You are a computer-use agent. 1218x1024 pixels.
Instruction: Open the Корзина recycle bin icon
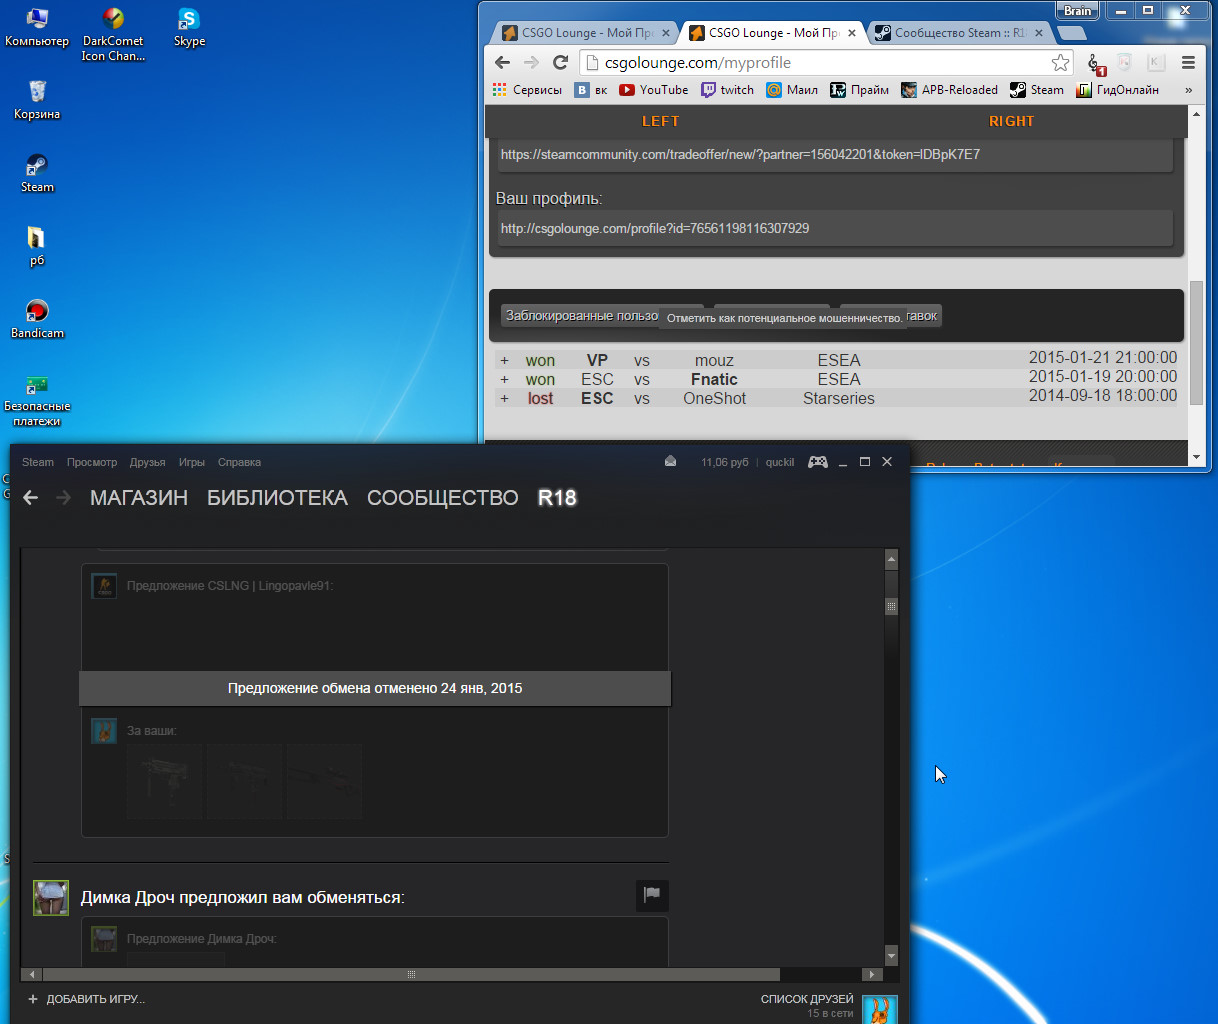tap(37, 100)
